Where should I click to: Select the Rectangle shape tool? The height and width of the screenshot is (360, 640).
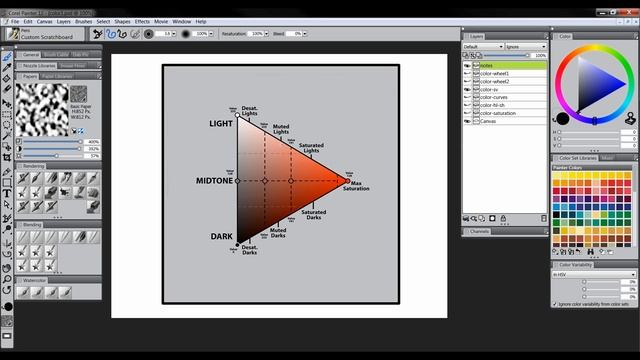(7, 182)
